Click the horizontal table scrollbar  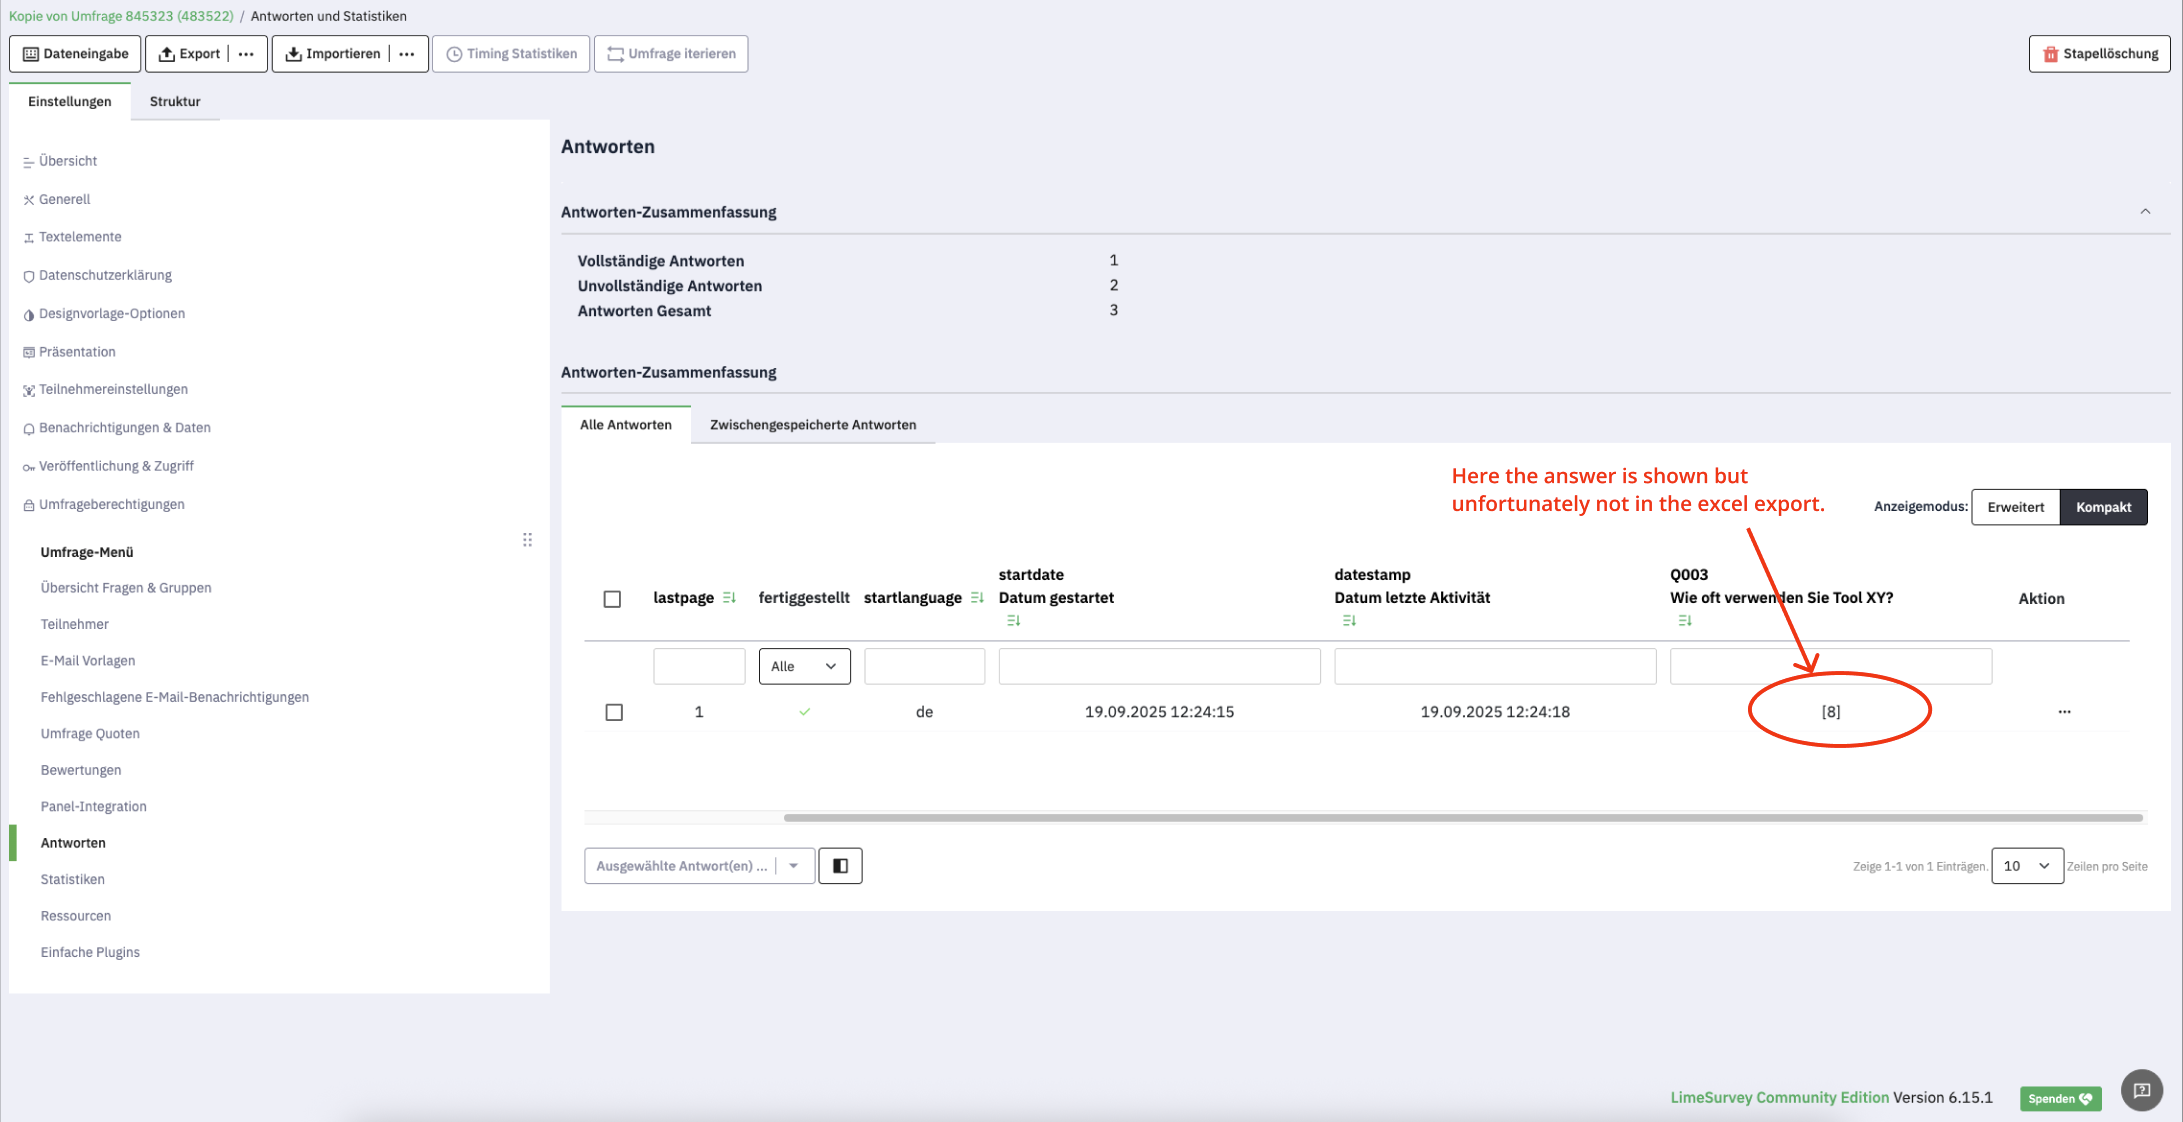click(x=1462, y=818)
